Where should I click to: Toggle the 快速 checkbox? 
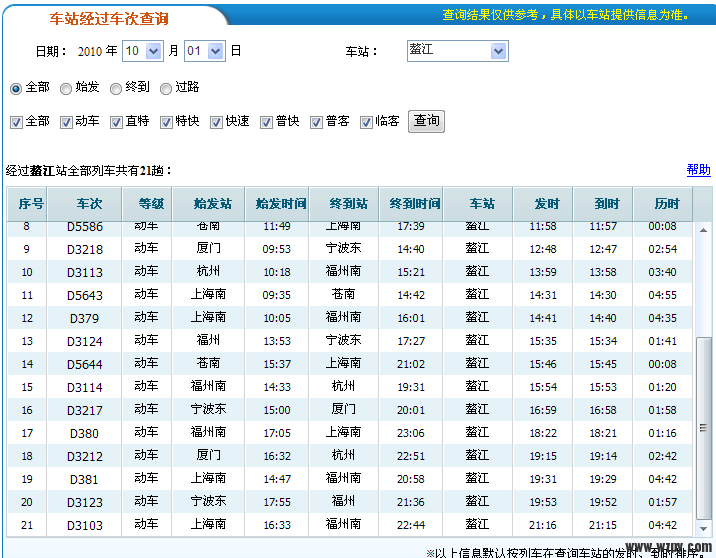[216, 122]
